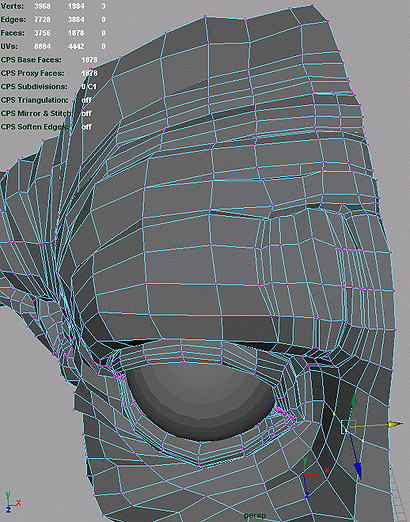
Task: Click the green Y origin axis label
Action: click(x=305, y=461)
